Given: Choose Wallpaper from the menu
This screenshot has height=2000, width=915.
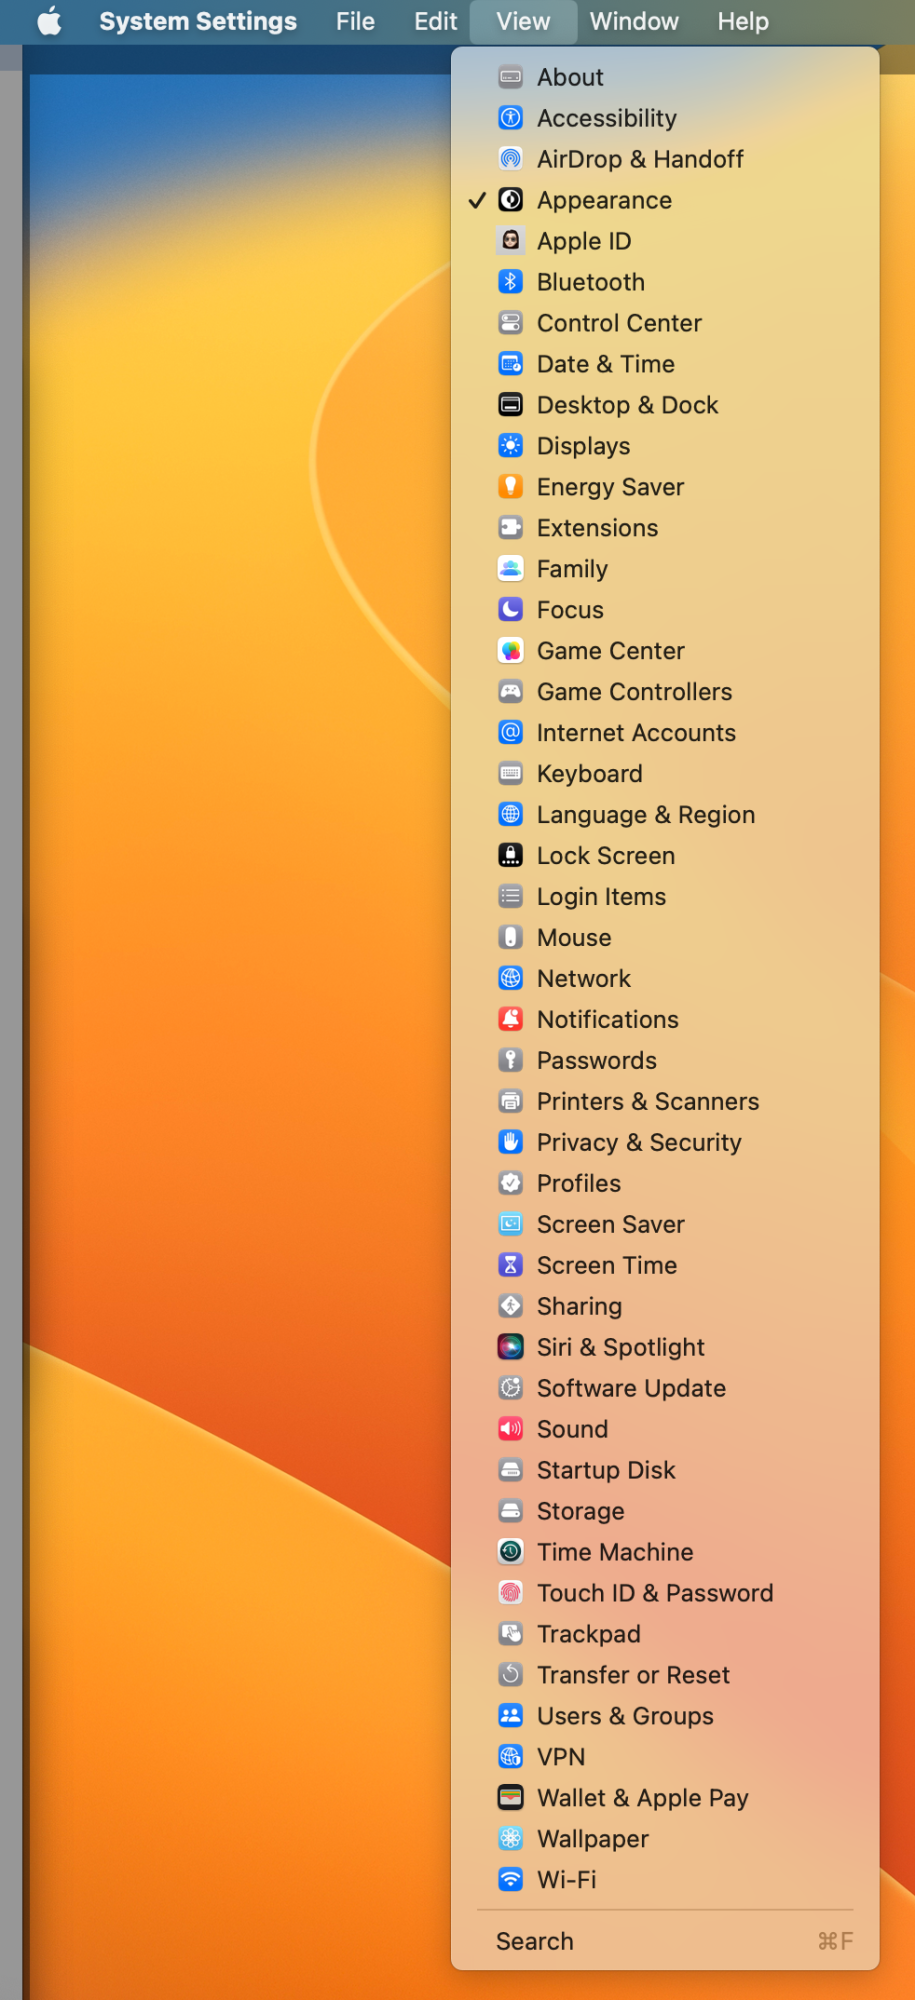Looking at the screenshot, I should pyautogui.click(x=665, y=1840).
